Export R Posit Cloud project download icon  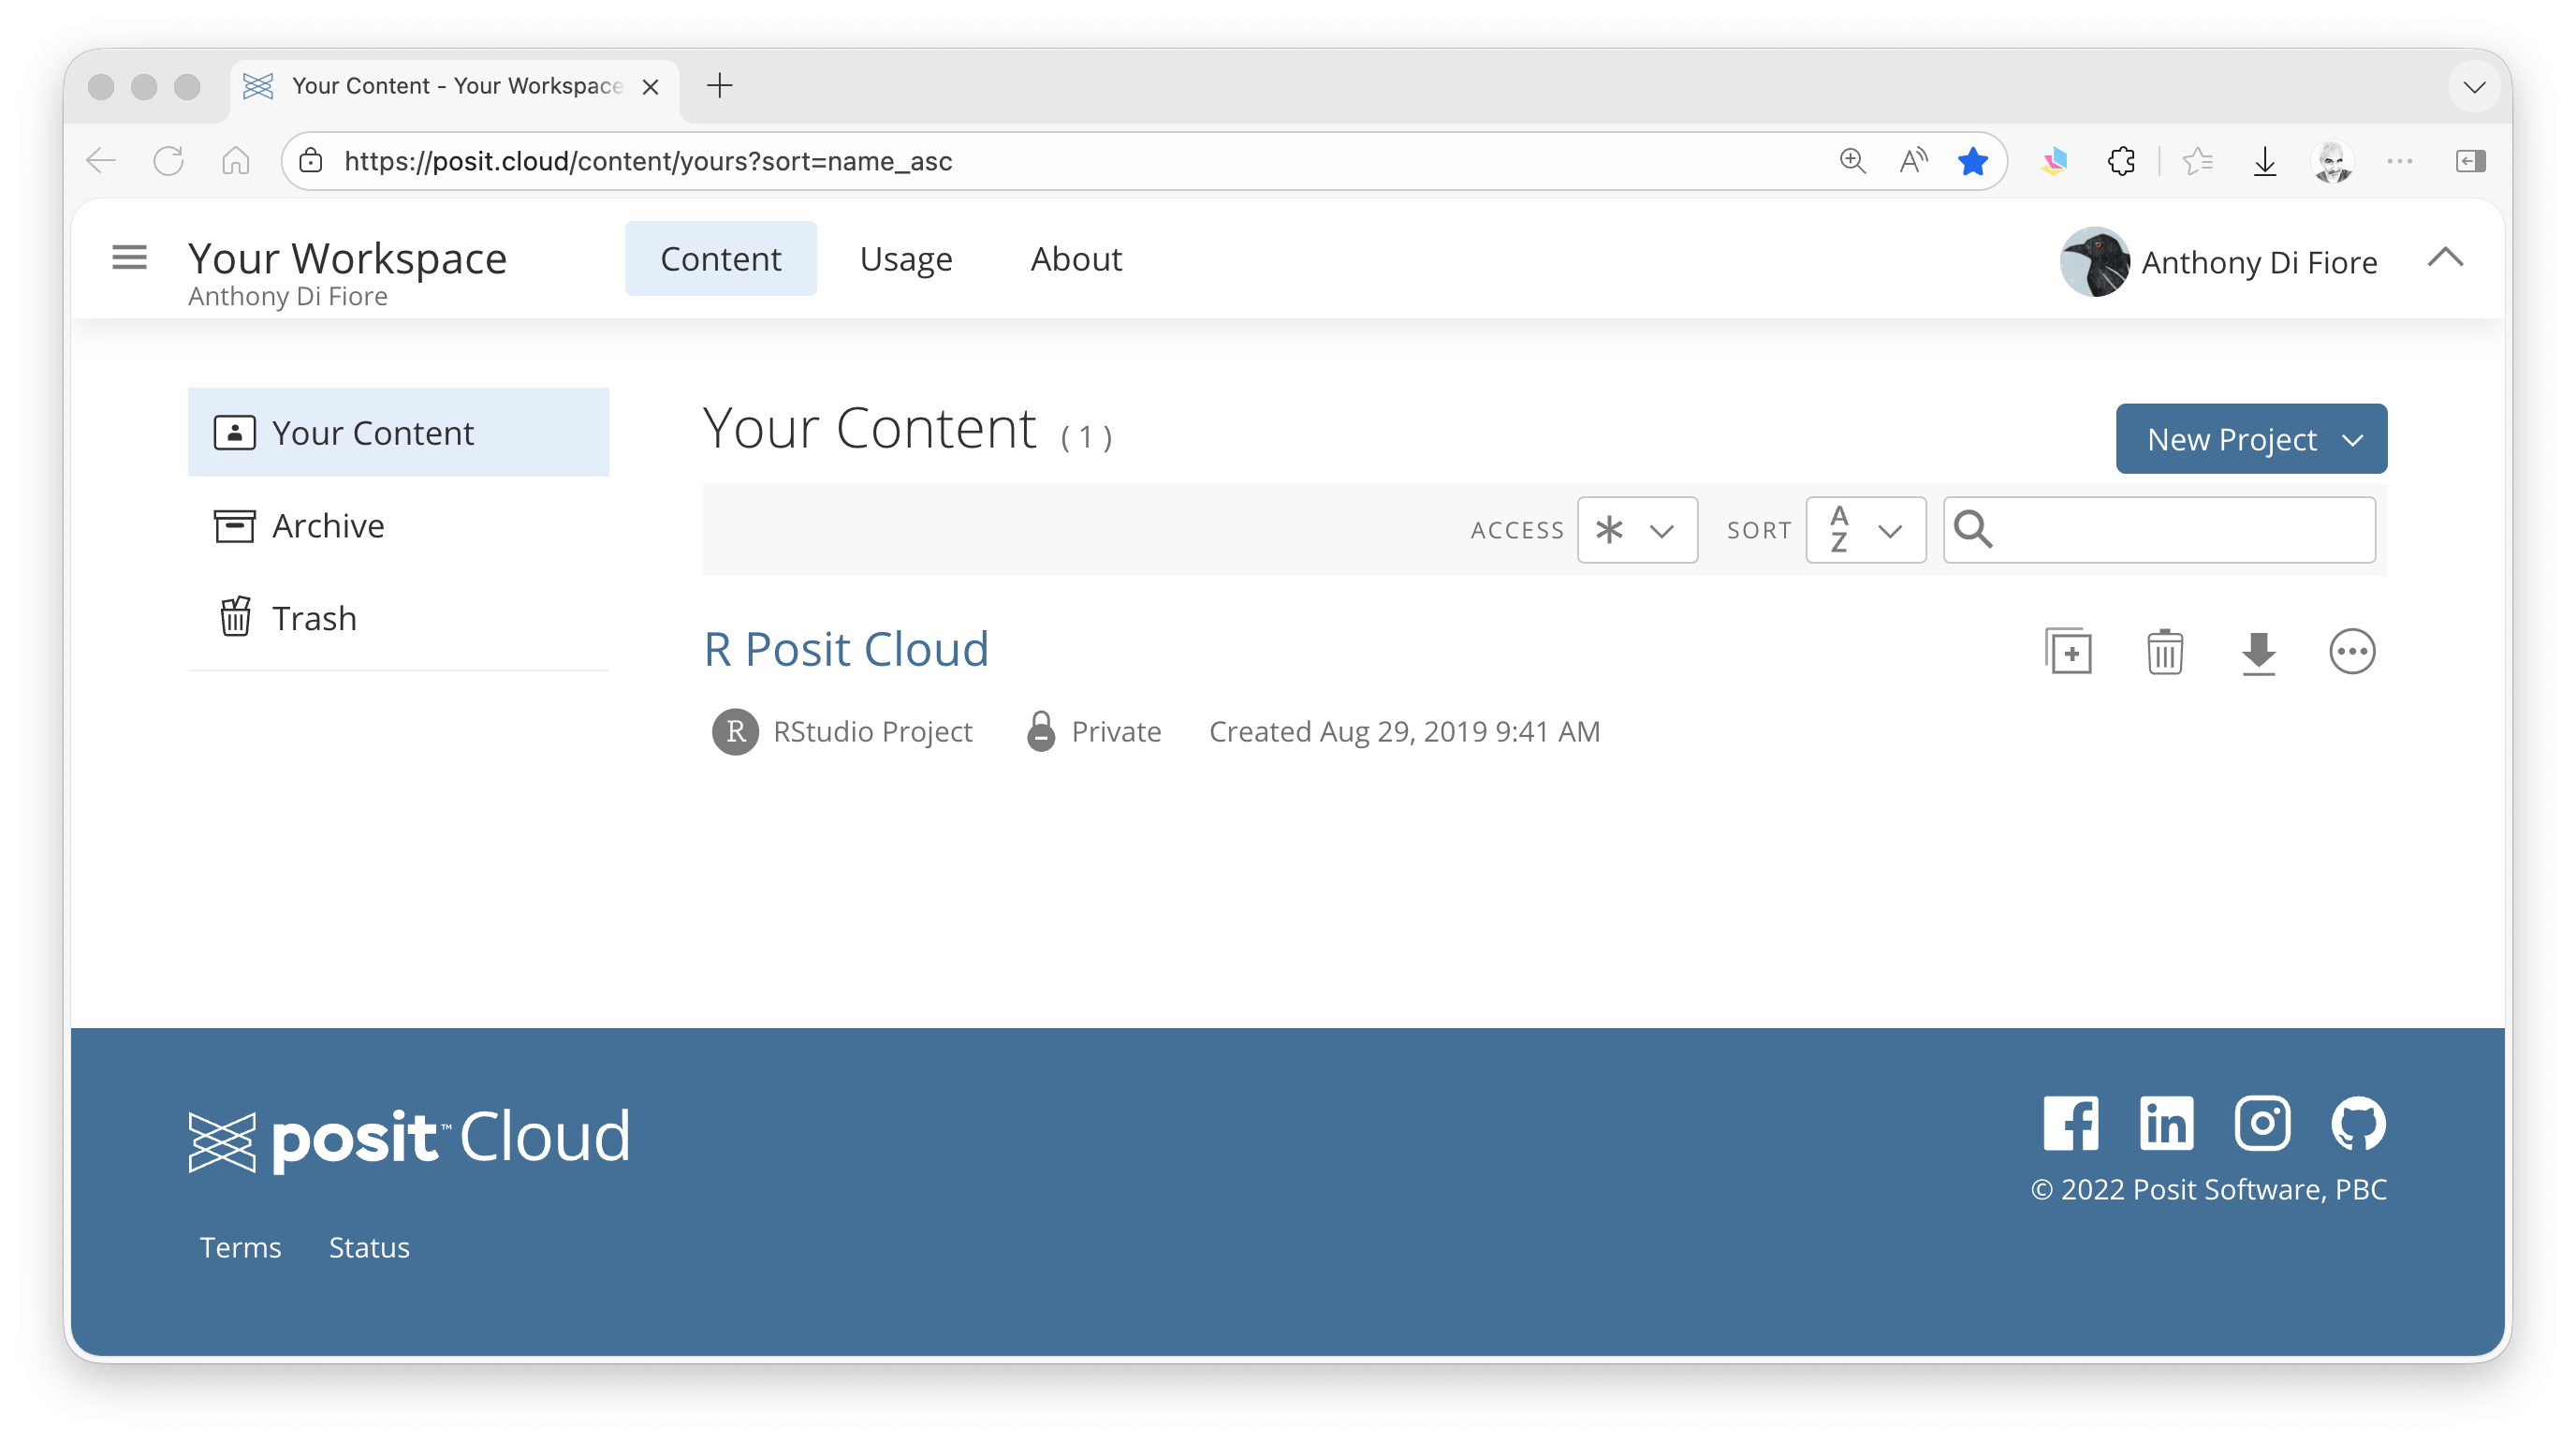(x=2258, y=652)
